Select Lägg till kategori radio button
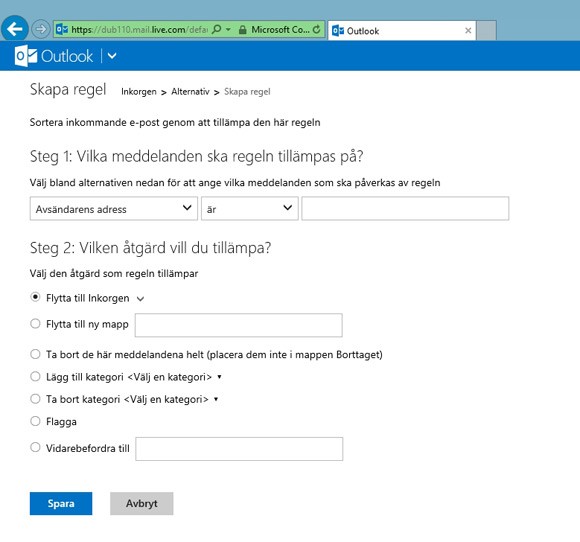This screenshot has width=580, height=542. coord(35,377)
